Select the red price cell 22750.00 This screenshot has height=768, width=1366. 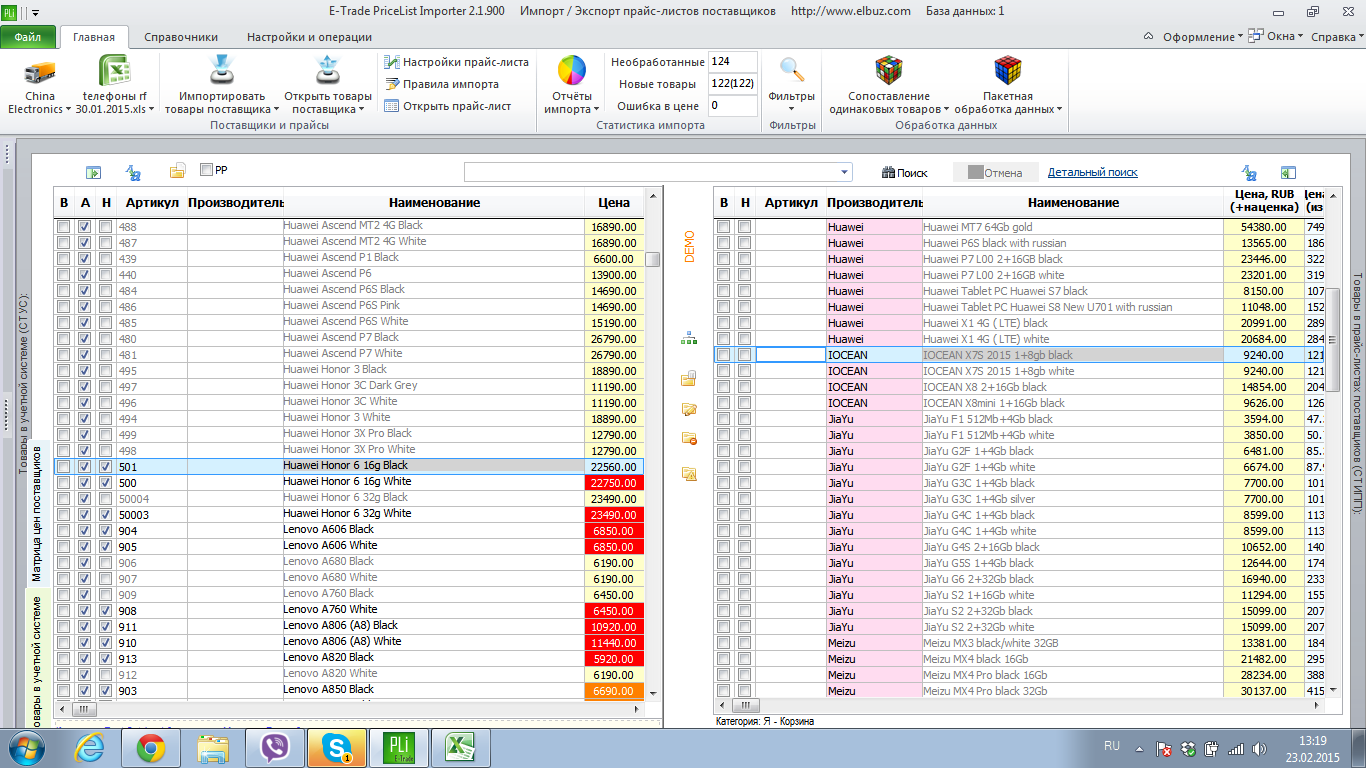tap(613, 483)
